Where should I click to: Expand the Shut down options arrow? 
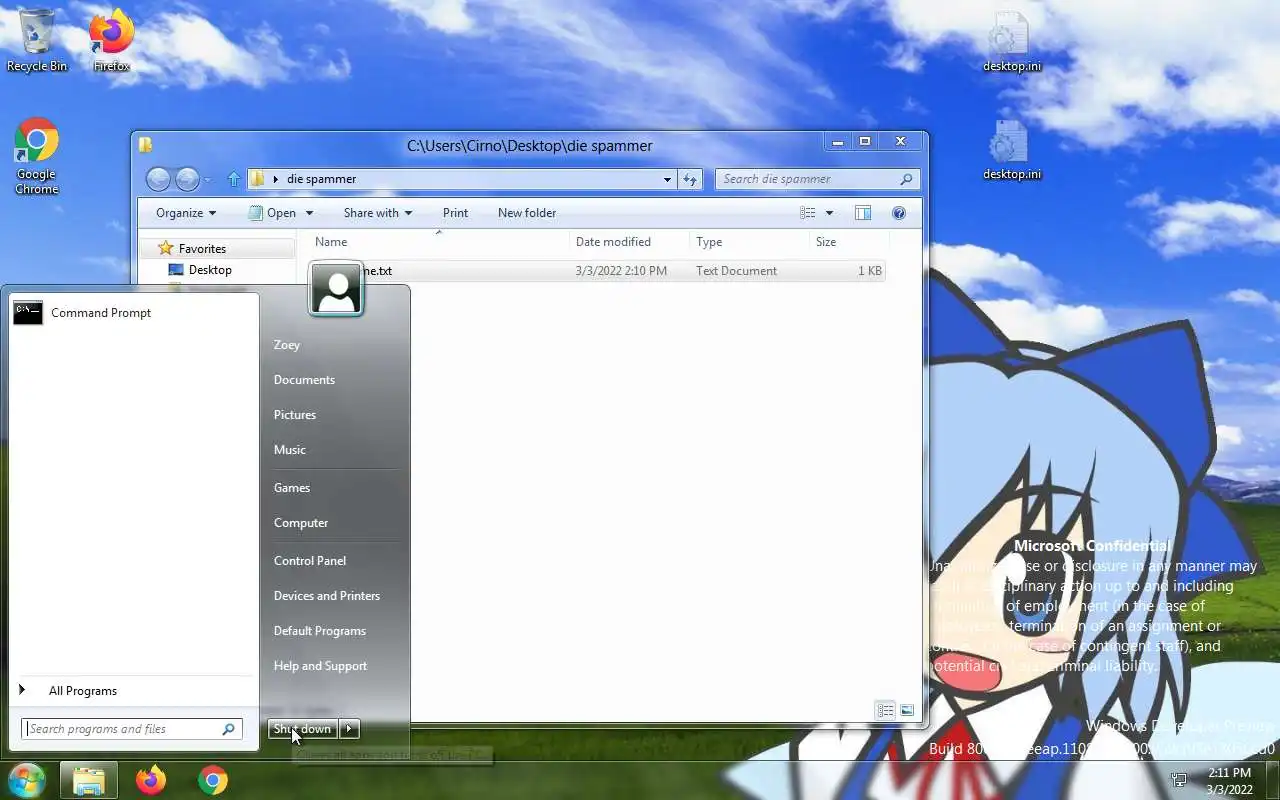349,729
